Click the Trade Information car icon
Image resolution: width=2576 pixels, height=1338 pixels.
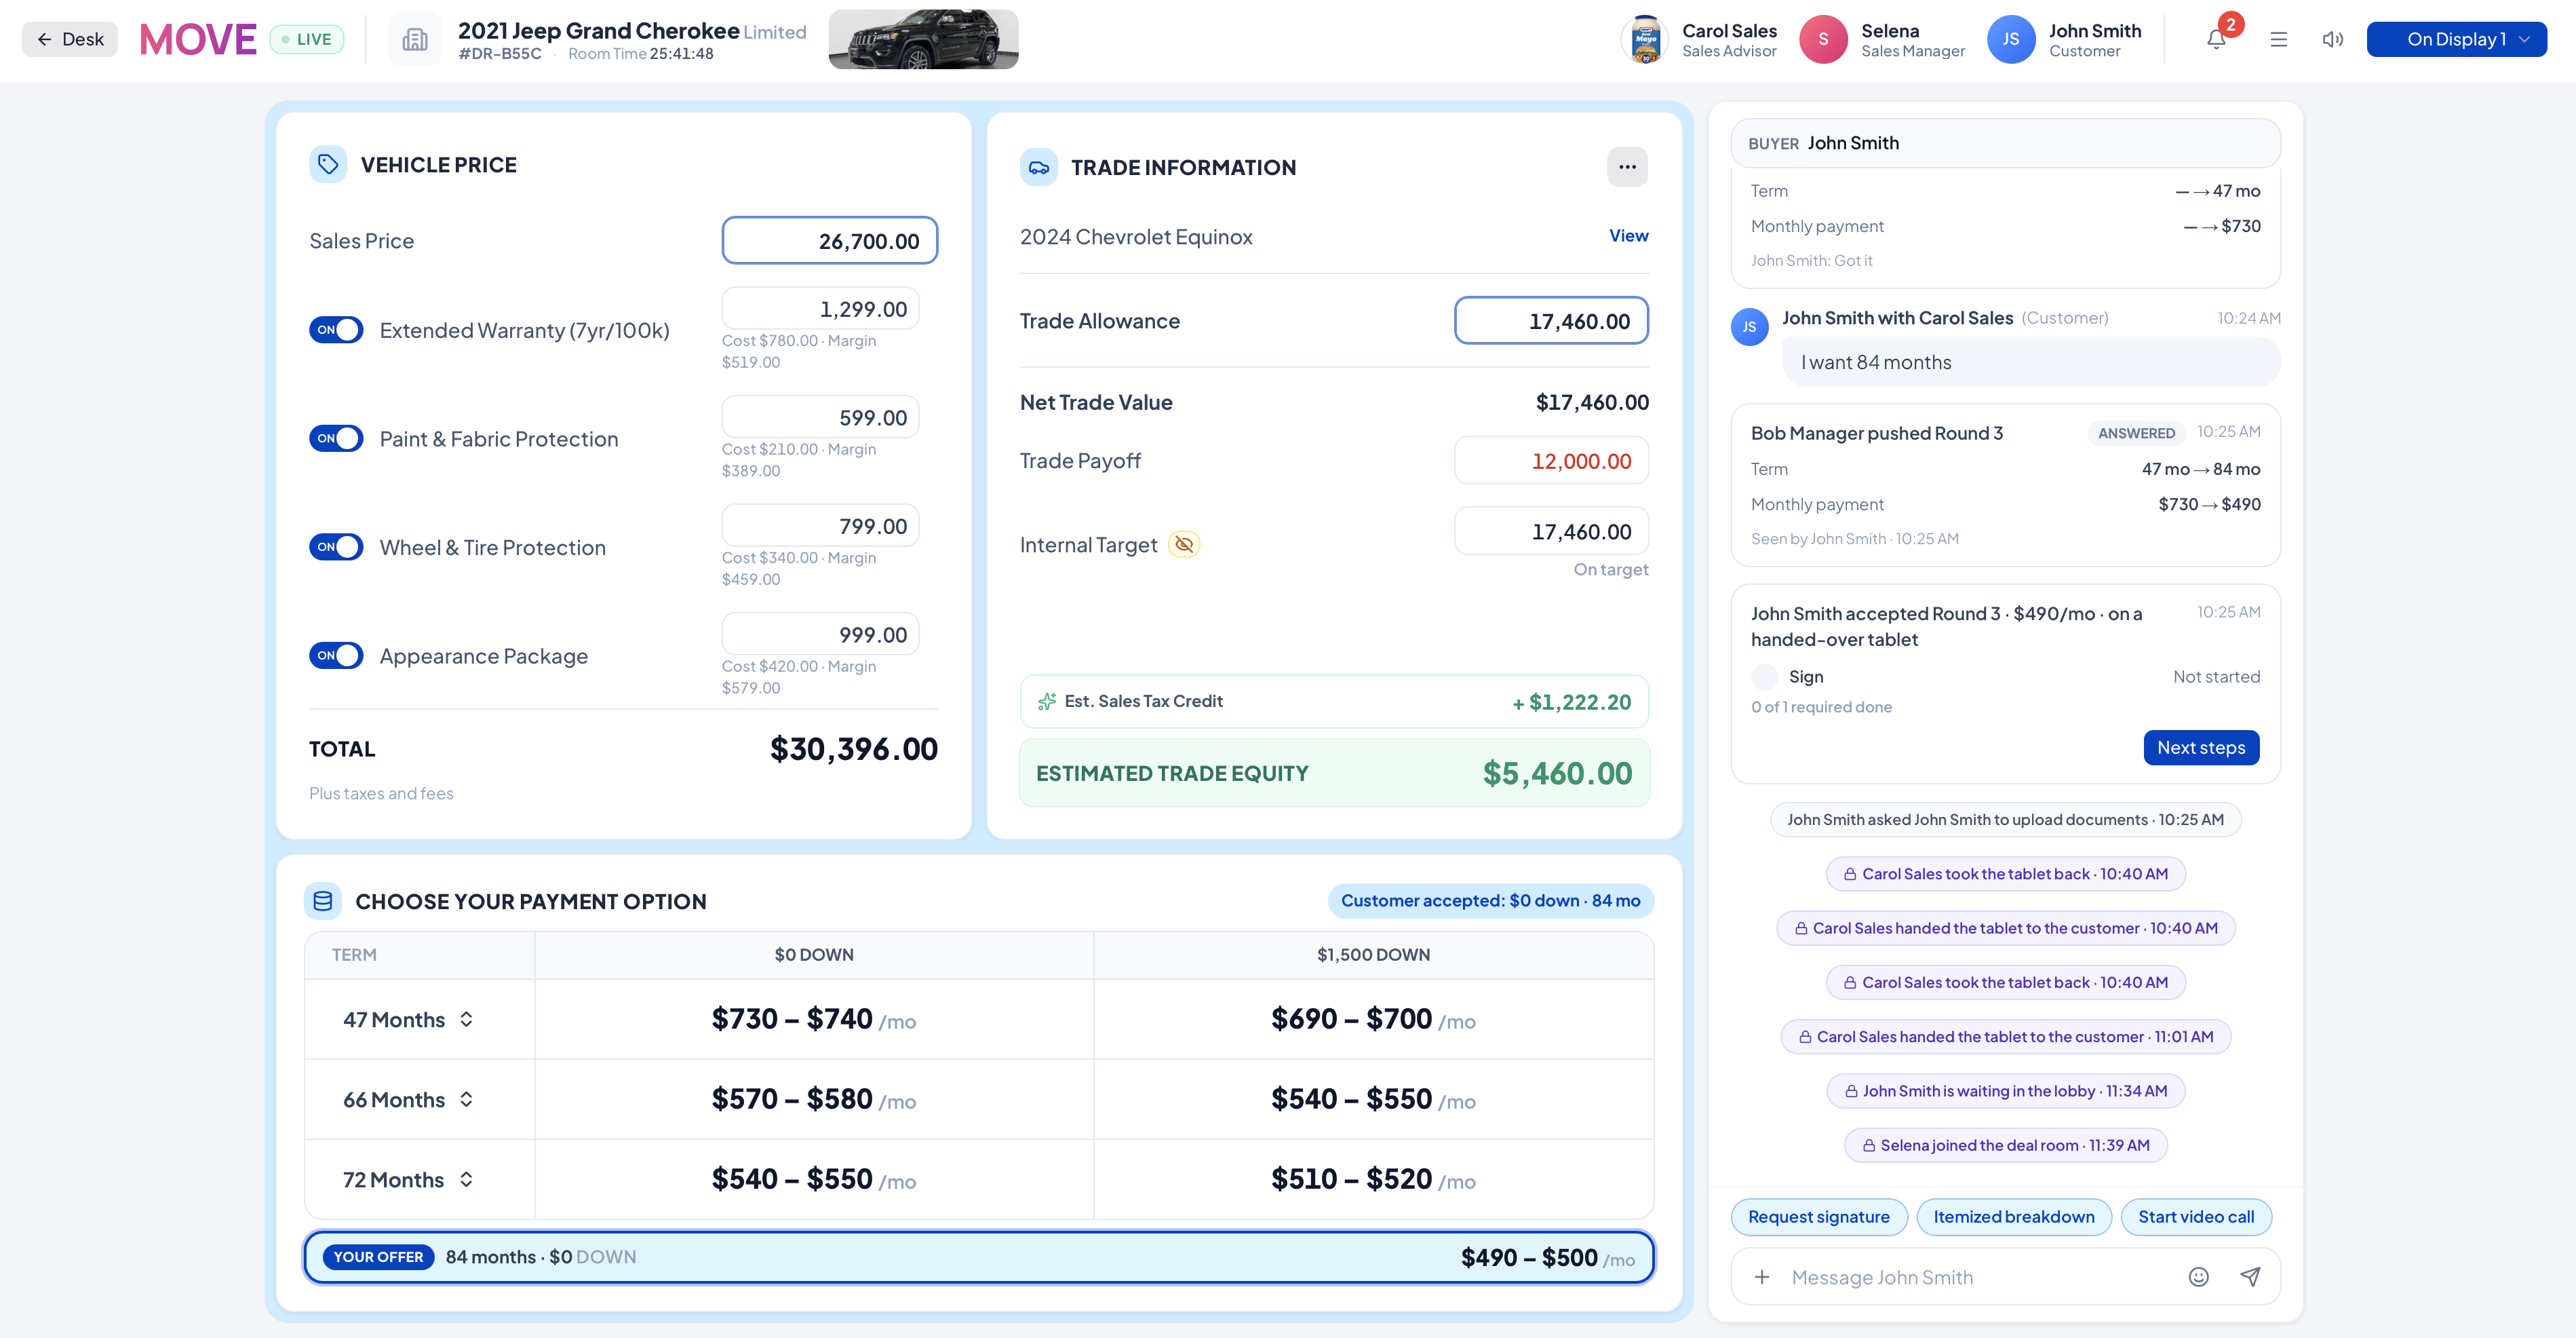(x=1039, y=167)
